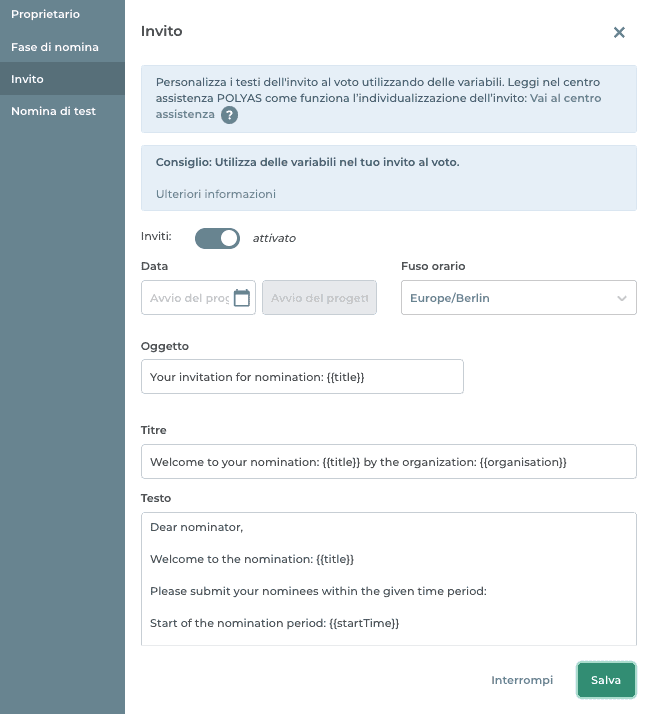Screen dimensions: 651x714
Task: Open the Ulteriori informazioni link
Action: (x=215, y=194)
